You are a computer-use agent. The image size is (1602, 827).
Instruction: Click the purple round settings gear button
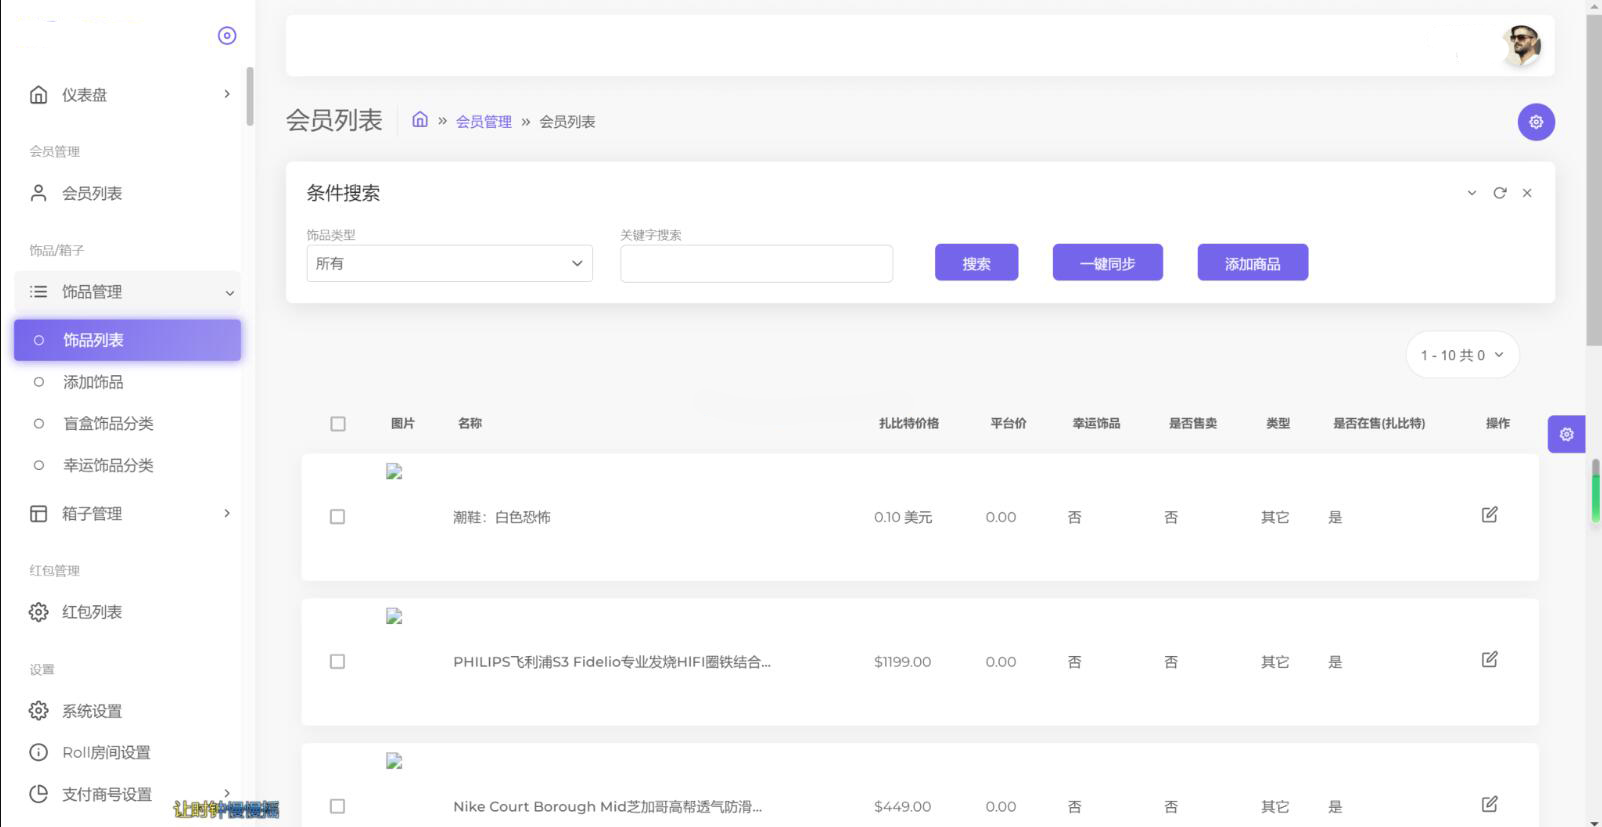[1536, 122]
